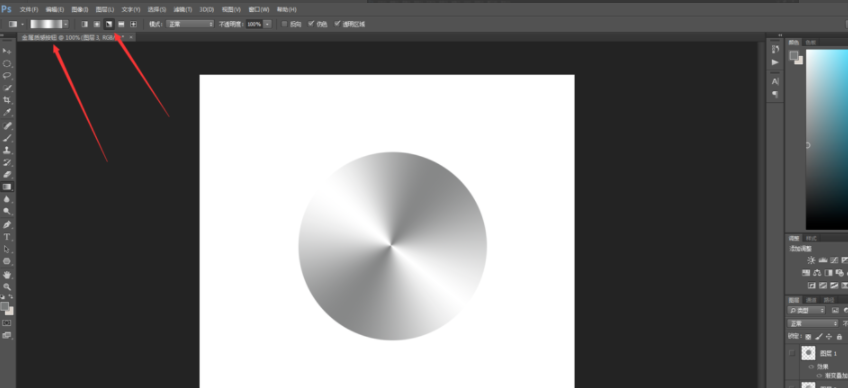
Task: Select the Pen tool
Action: pyautogui.click(x=7, y=225)
